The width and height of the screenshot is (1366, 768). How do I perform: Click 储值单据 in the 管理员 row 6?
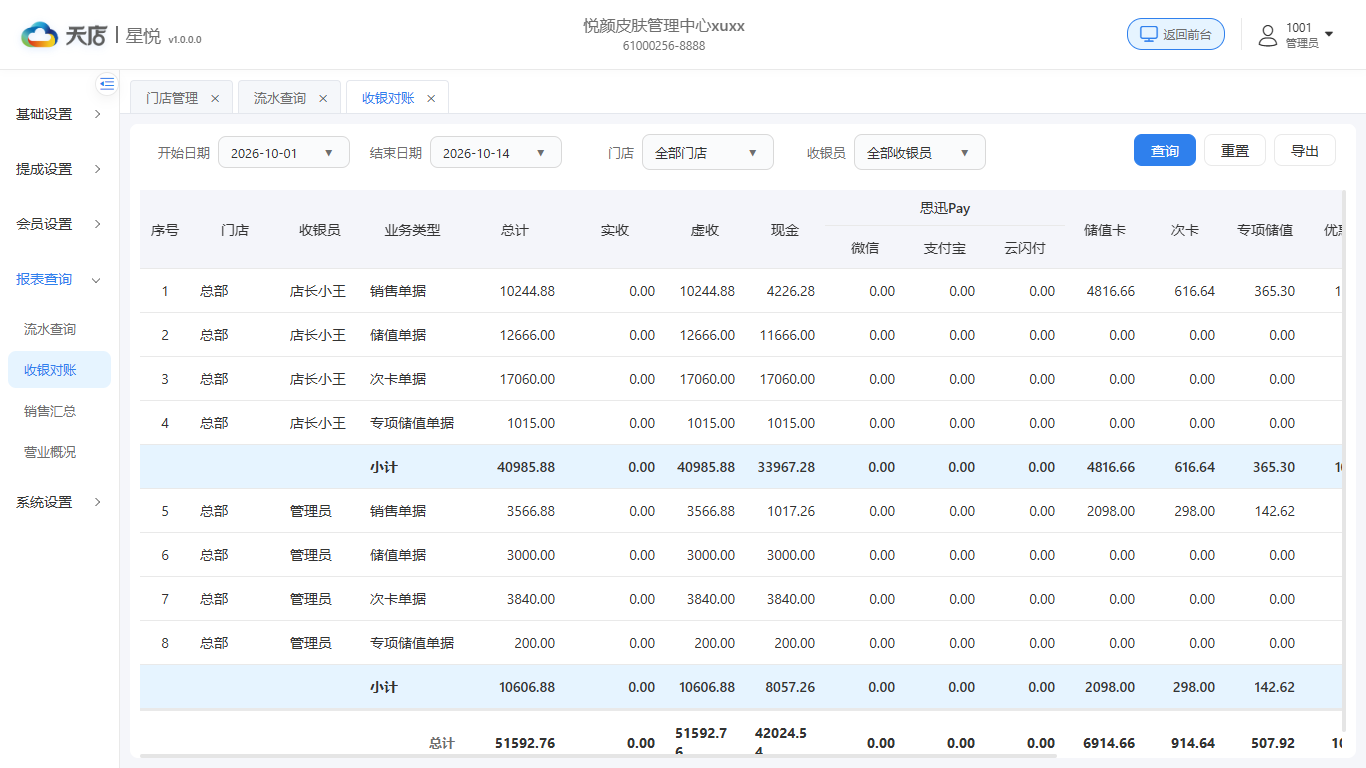point(398,555)
